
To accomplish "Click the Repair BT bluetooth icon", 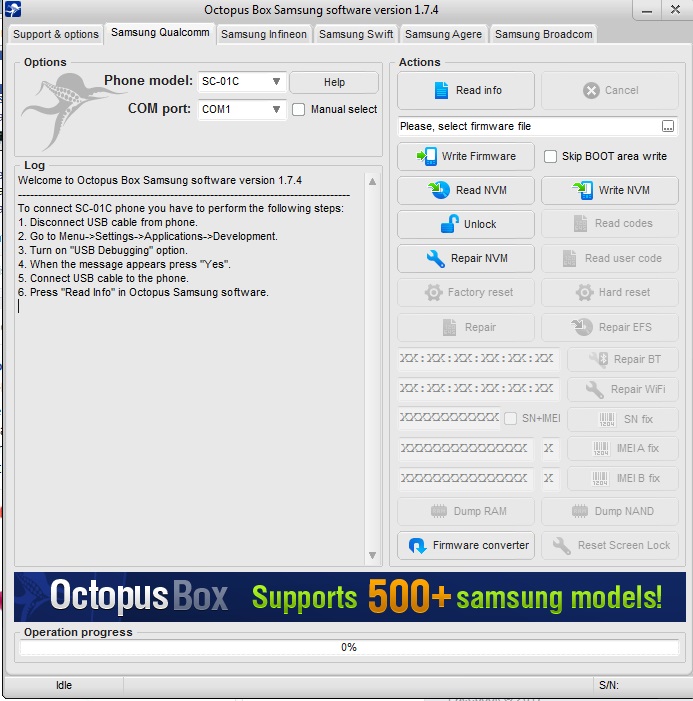I will click(599, 359).
